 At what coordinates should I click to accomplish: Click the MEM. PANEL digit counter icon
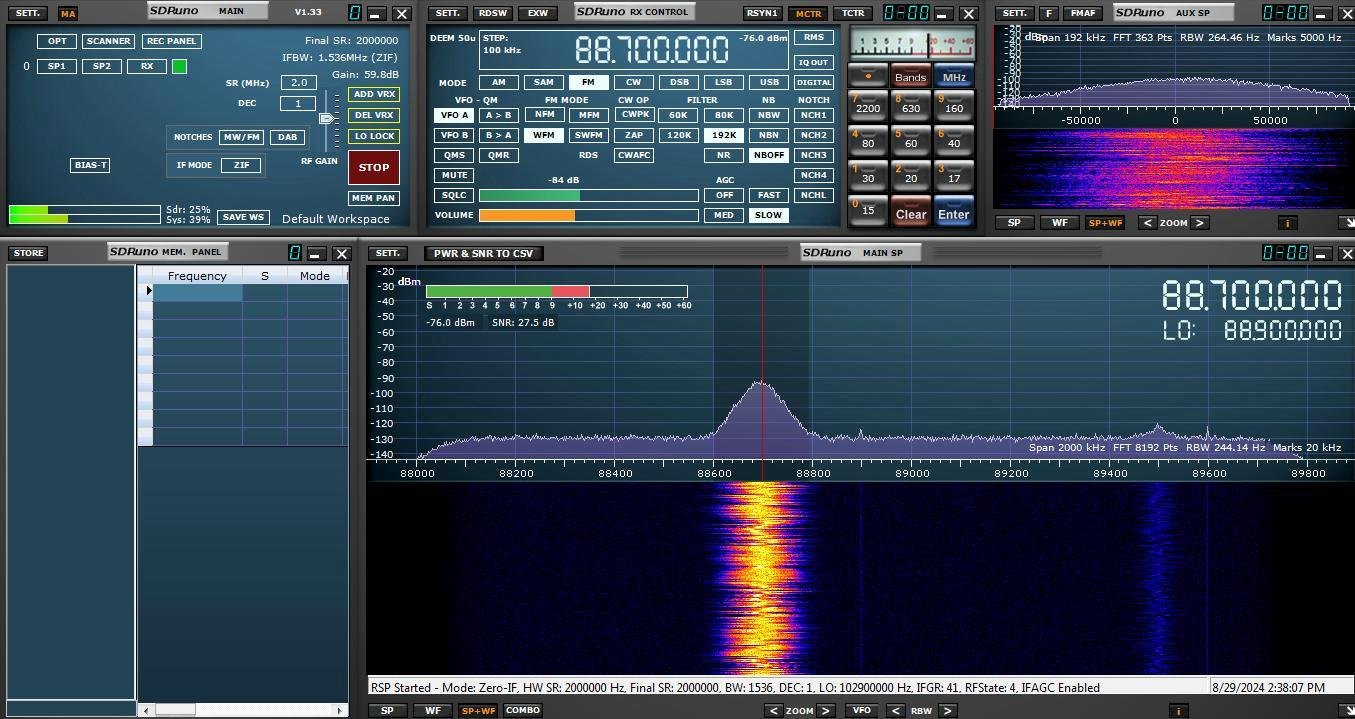tap(295, 253)
